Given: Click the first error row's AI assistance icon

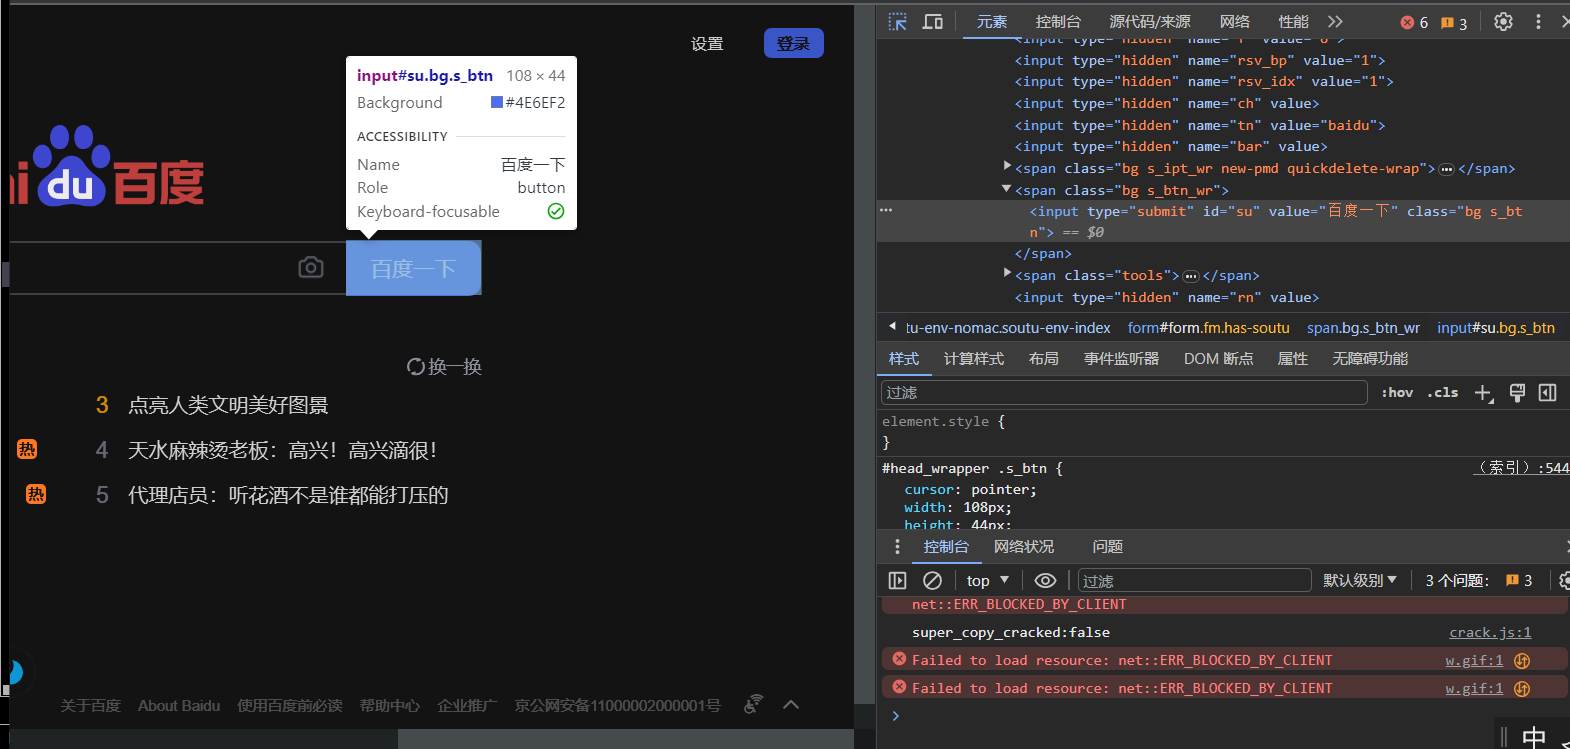Looking at the screenshot, I should click(1522, 661).
